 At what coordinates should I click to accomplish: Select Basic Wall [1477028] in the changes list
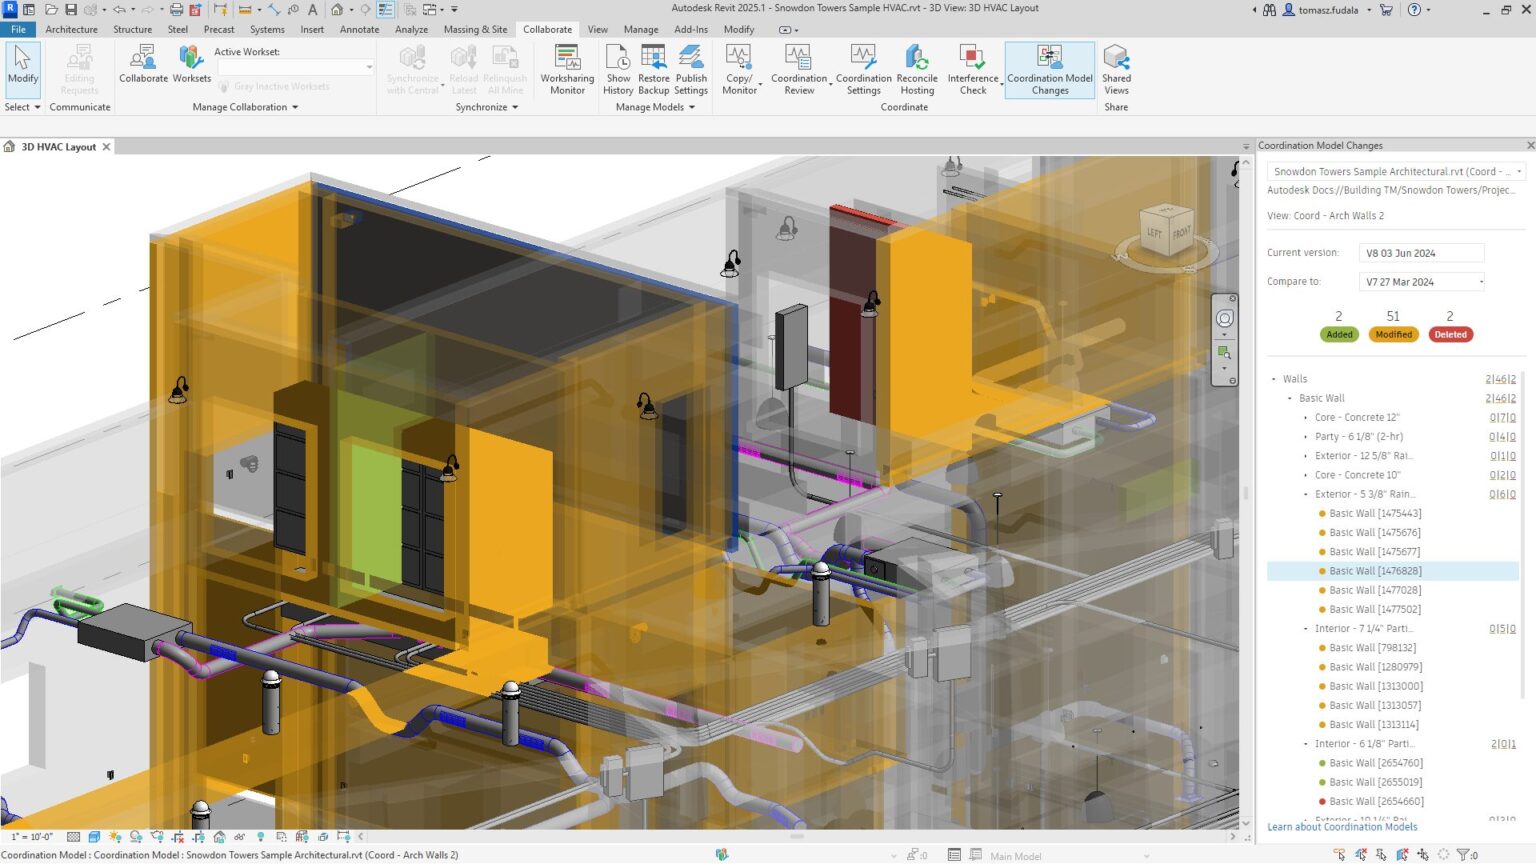[x=1373, y=590]
